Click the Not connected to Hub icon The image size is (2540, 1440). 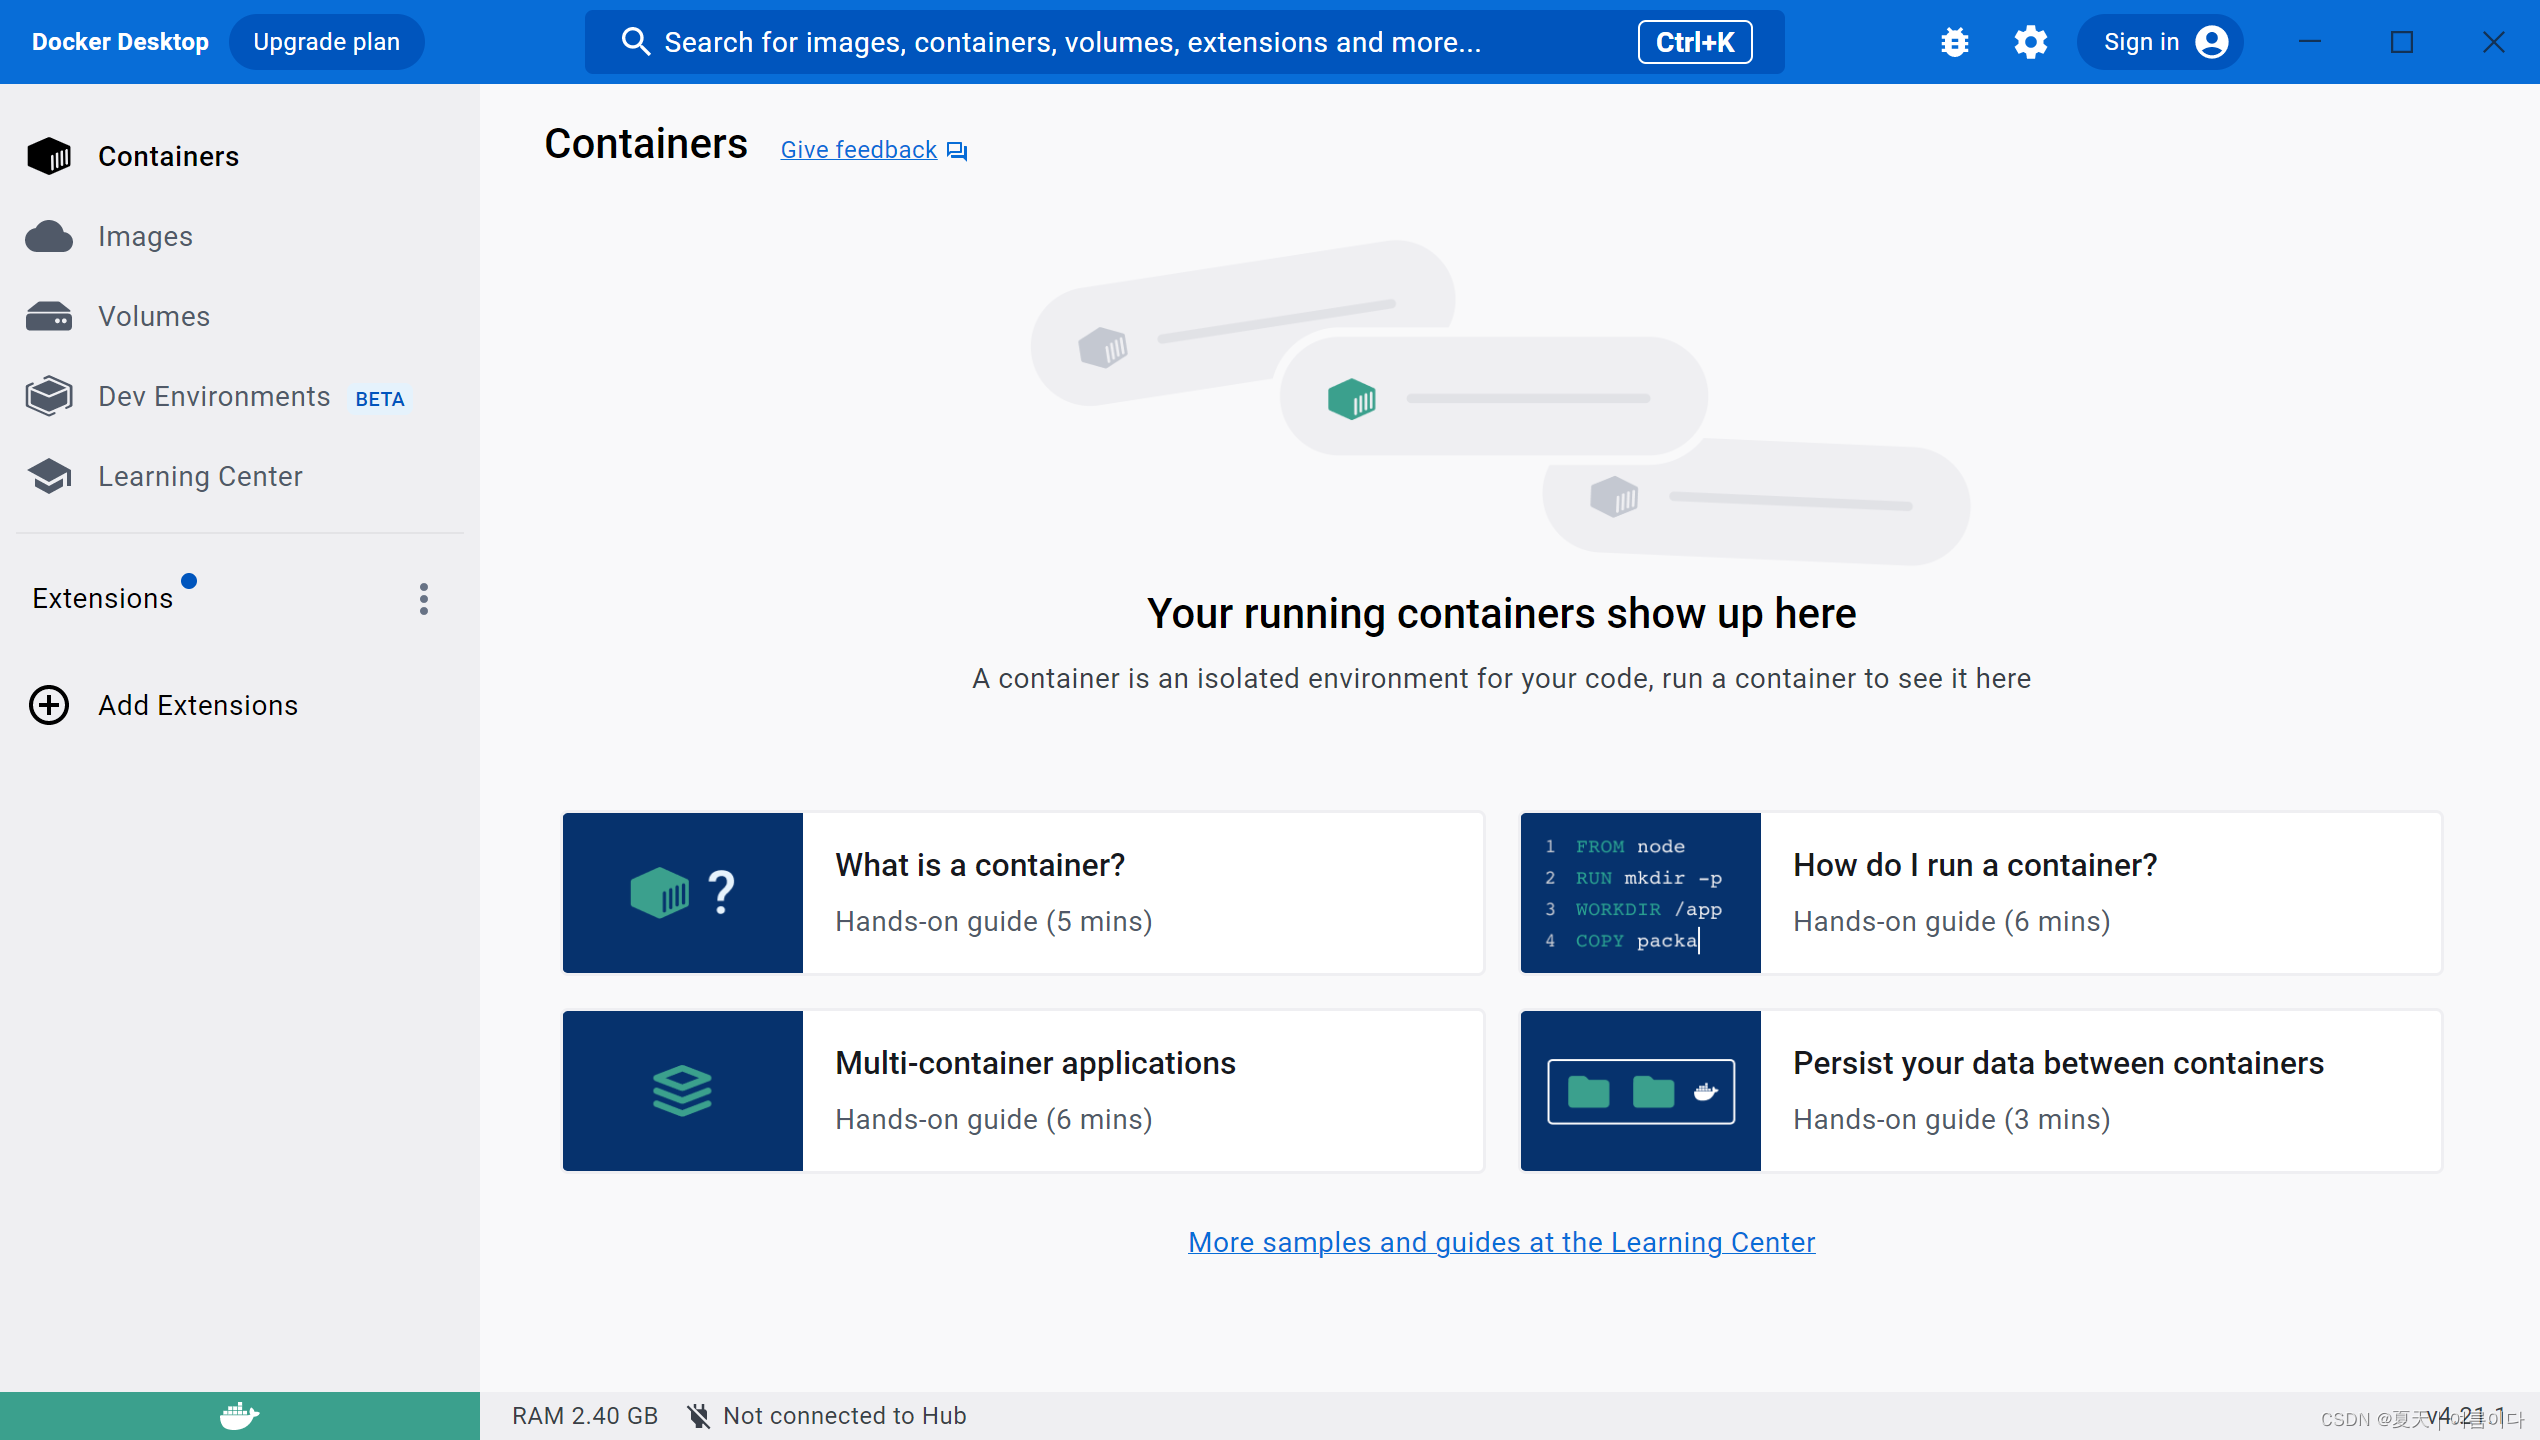(x=699, y=1416)
